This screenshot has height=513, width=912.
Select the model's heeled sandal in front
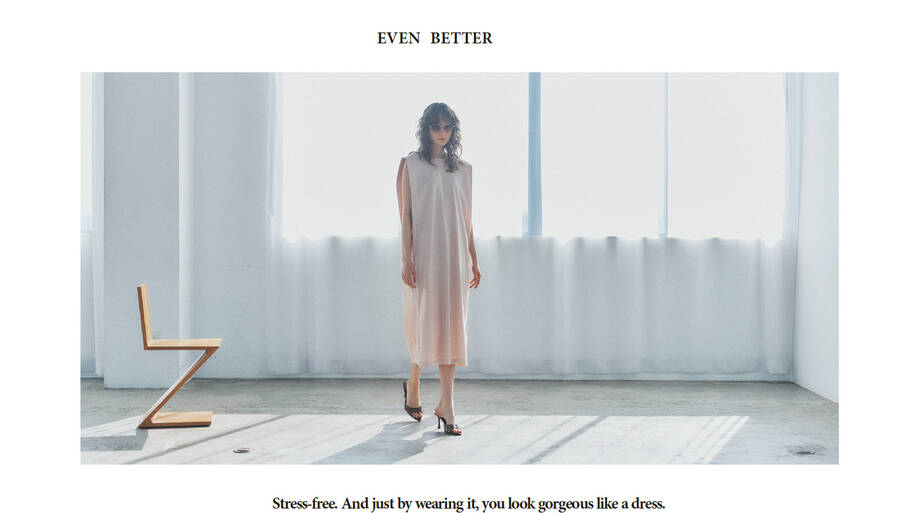coord(448,423)
